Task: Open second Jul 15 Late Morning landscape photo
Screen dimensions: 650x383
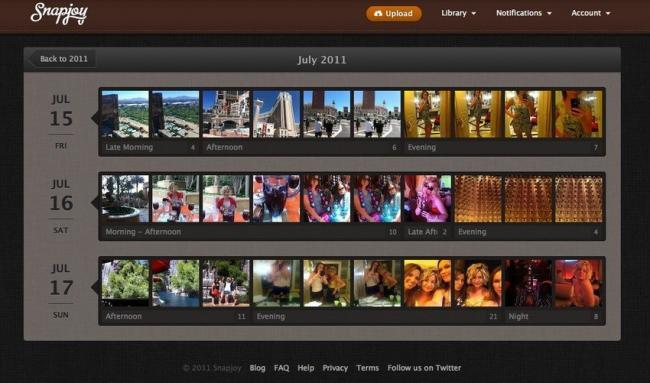Action: 175,114
